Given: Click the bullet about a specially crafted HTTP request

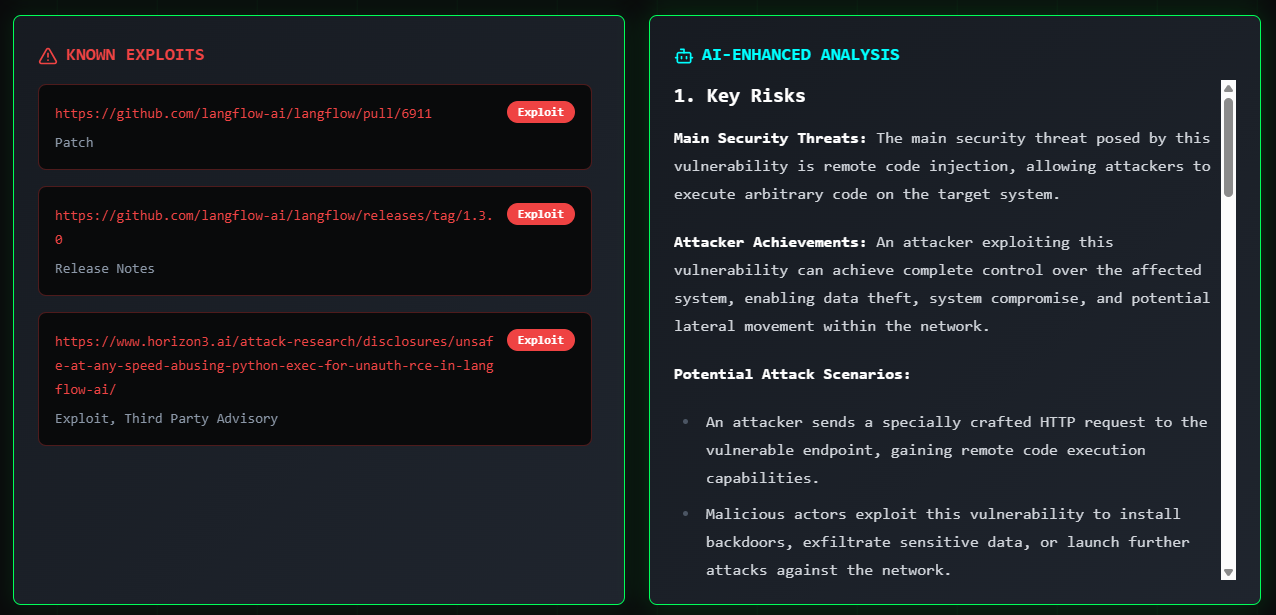Looking at the screenshot, I should (956, 450).
